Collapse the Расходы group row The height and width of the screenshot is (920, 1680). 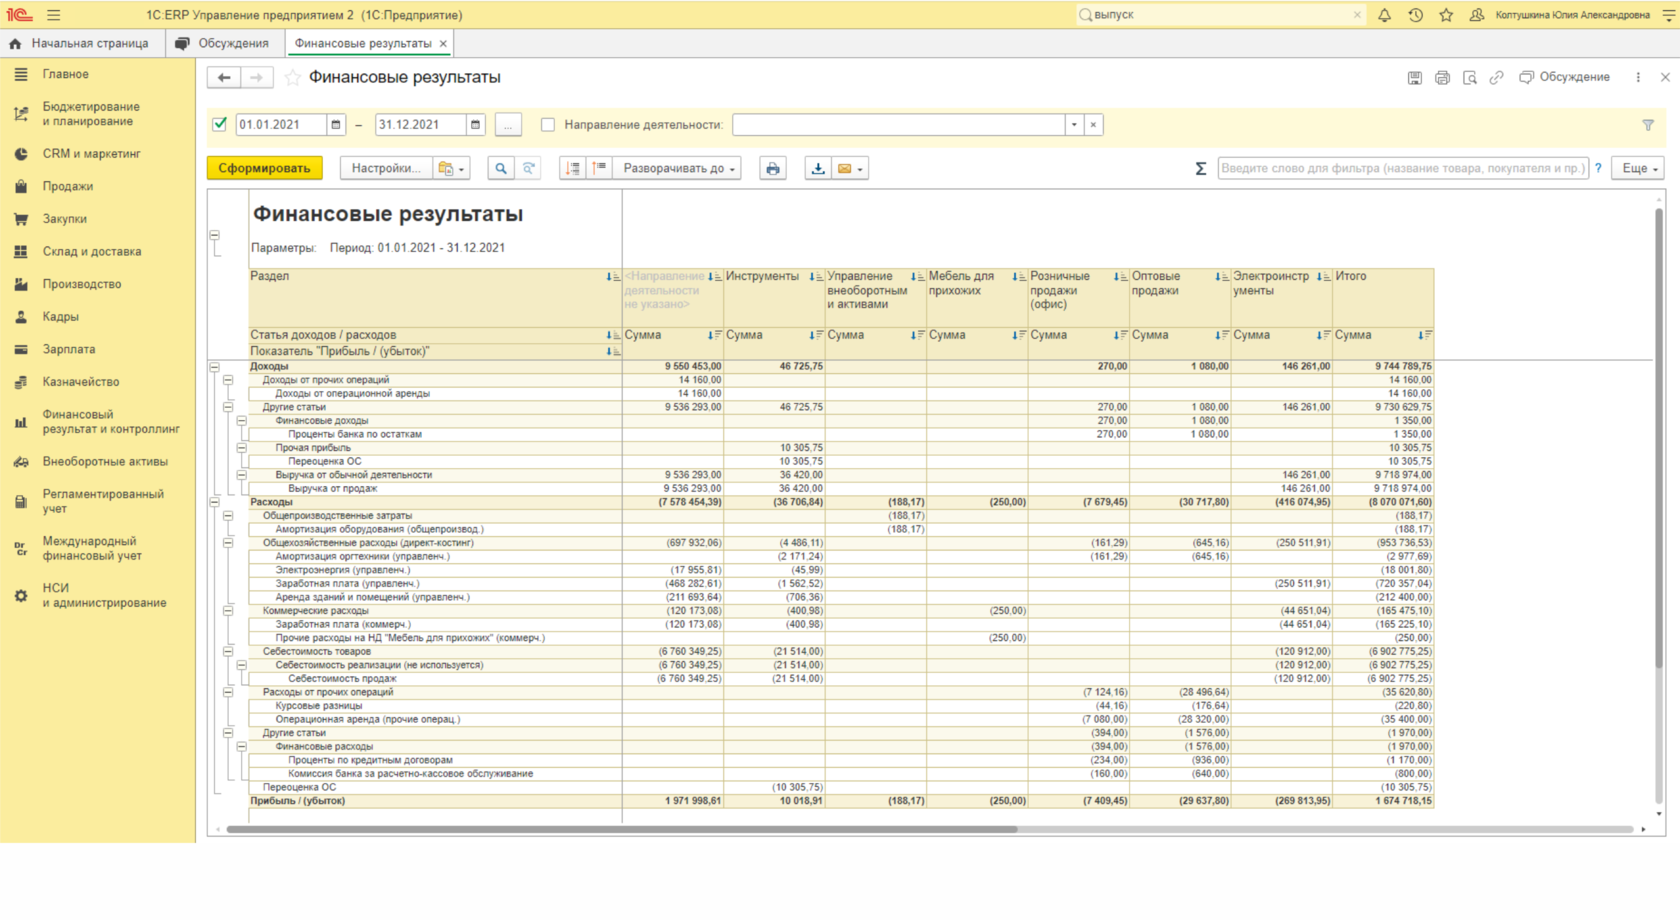click(214, 502)
